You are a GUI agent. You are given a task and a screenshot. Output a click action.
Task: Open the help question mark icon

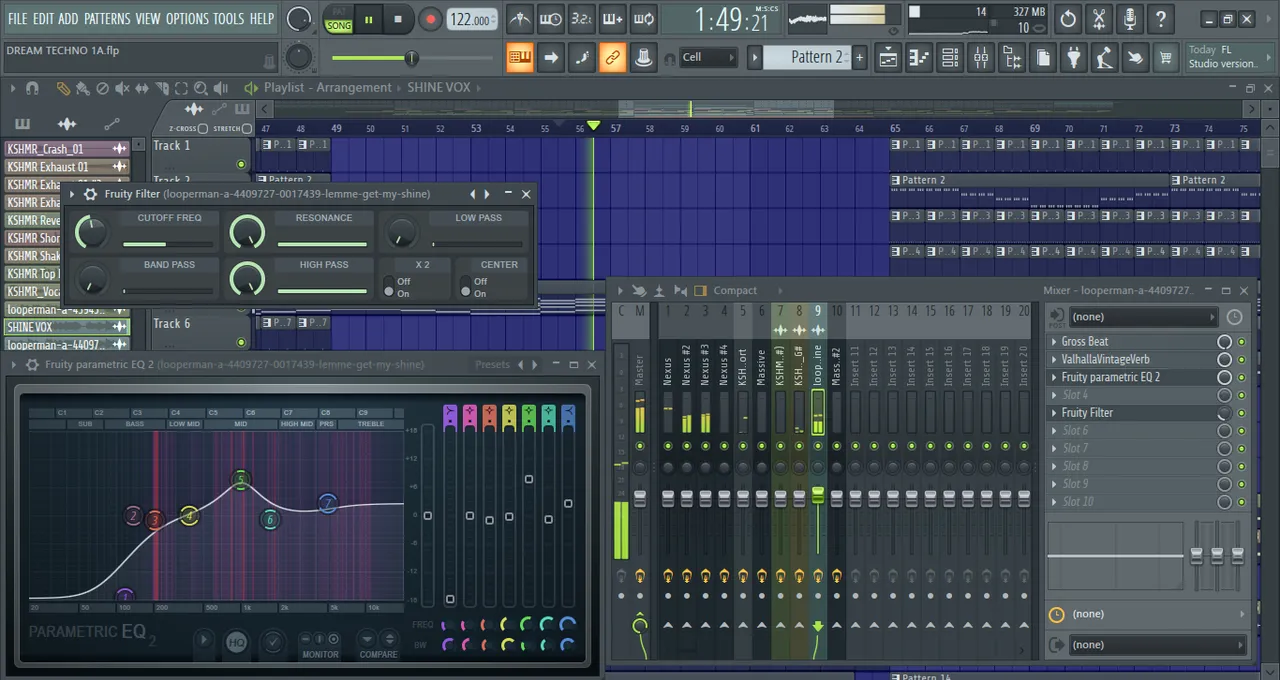[1161, 19]
